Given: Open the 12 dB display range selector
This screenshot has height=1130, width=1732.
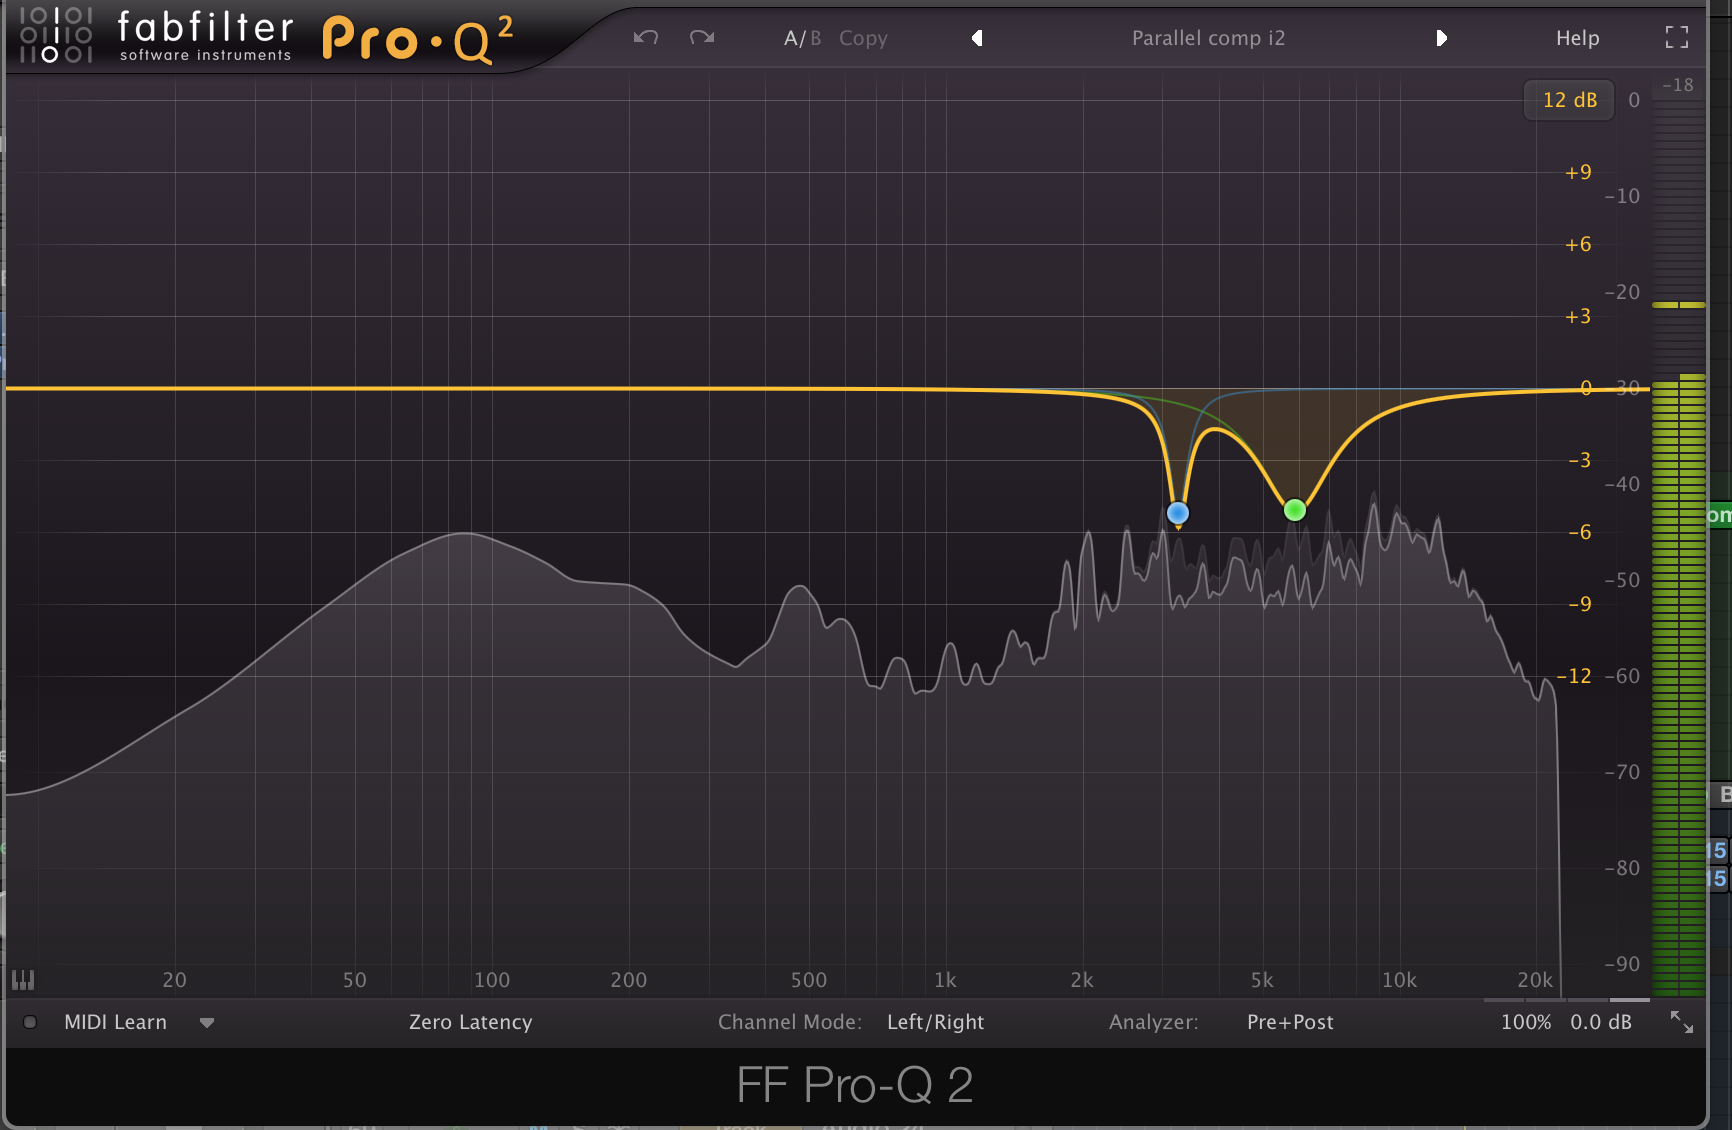Looking at the screenshot, I should [1569, 100].
